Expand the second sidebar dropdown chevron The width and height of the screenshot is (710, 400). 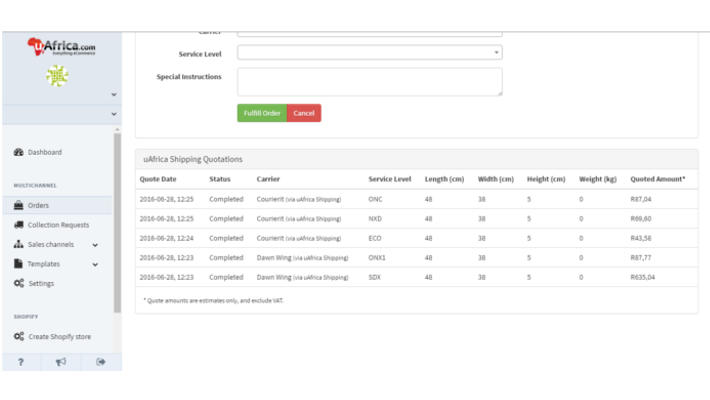(x=114, y=114)
